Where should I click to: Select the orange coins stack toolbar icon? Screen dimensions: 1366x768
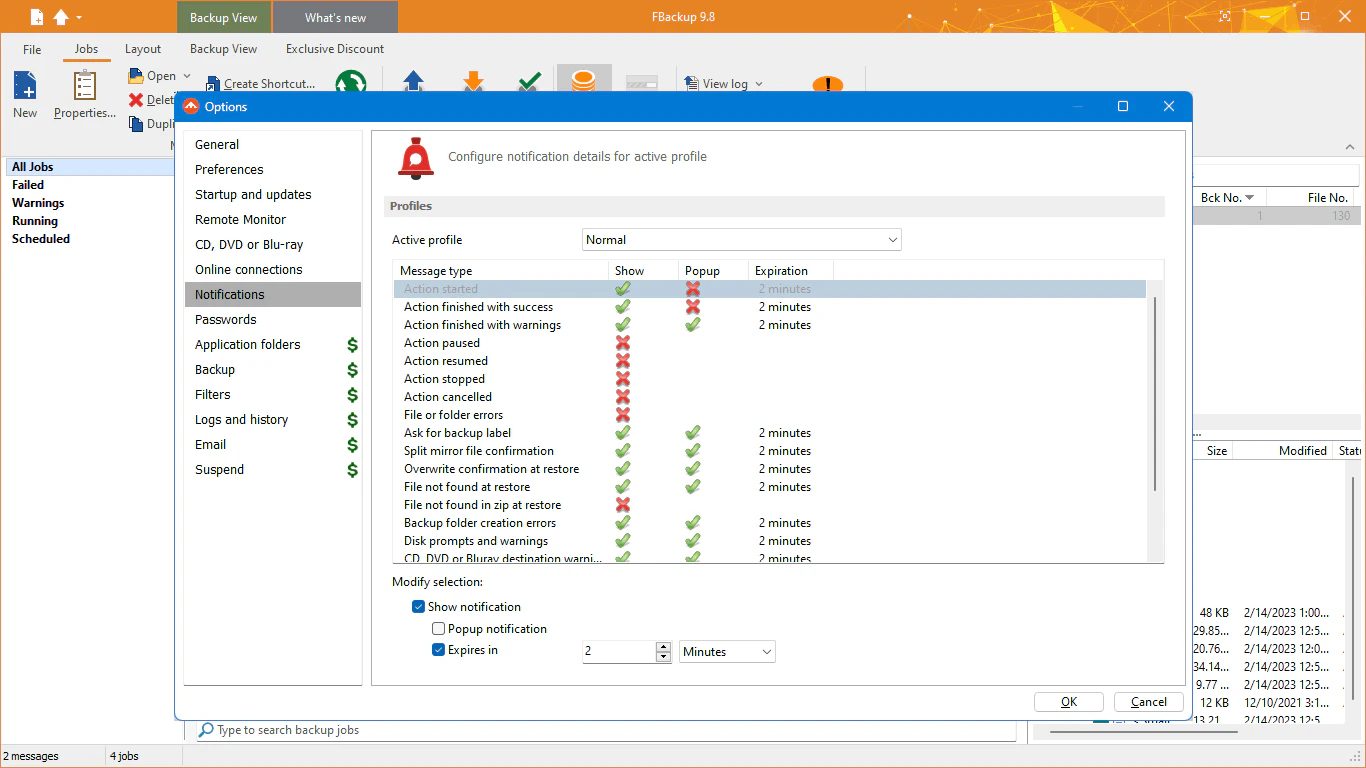(x=584, y=80)
